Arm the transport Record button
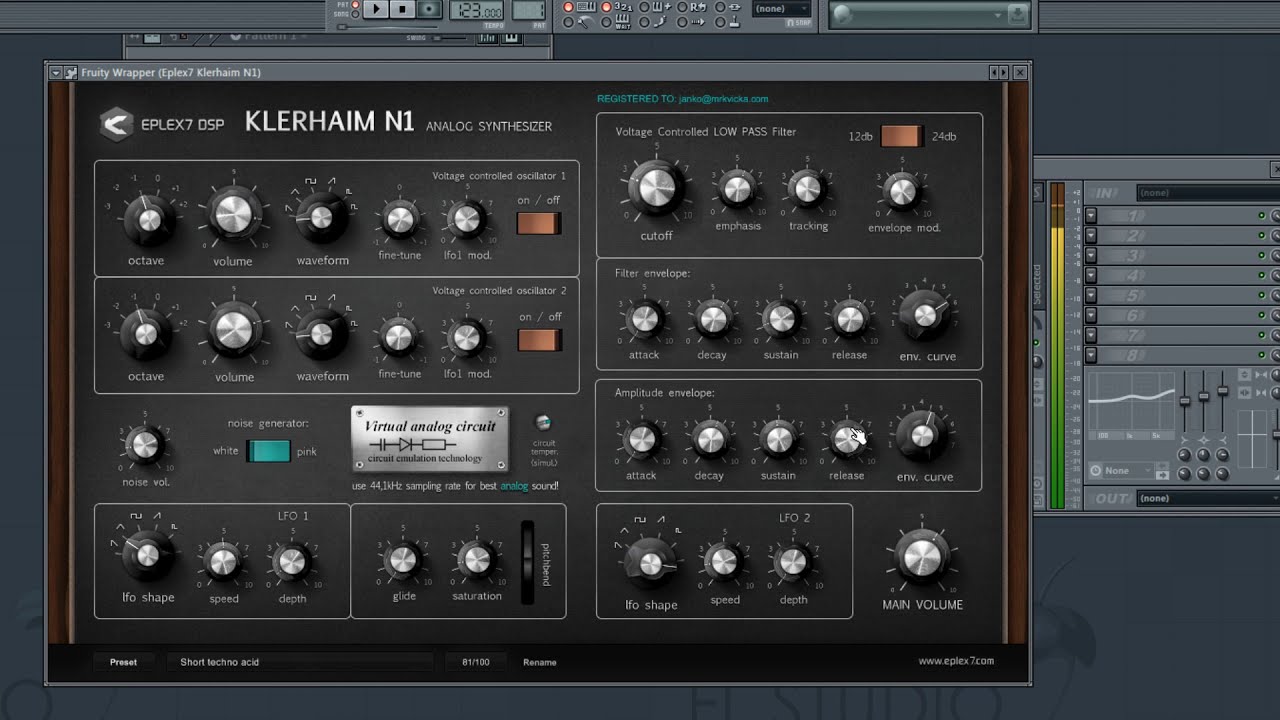1280x720 pixels. click(x=429, y=9)
